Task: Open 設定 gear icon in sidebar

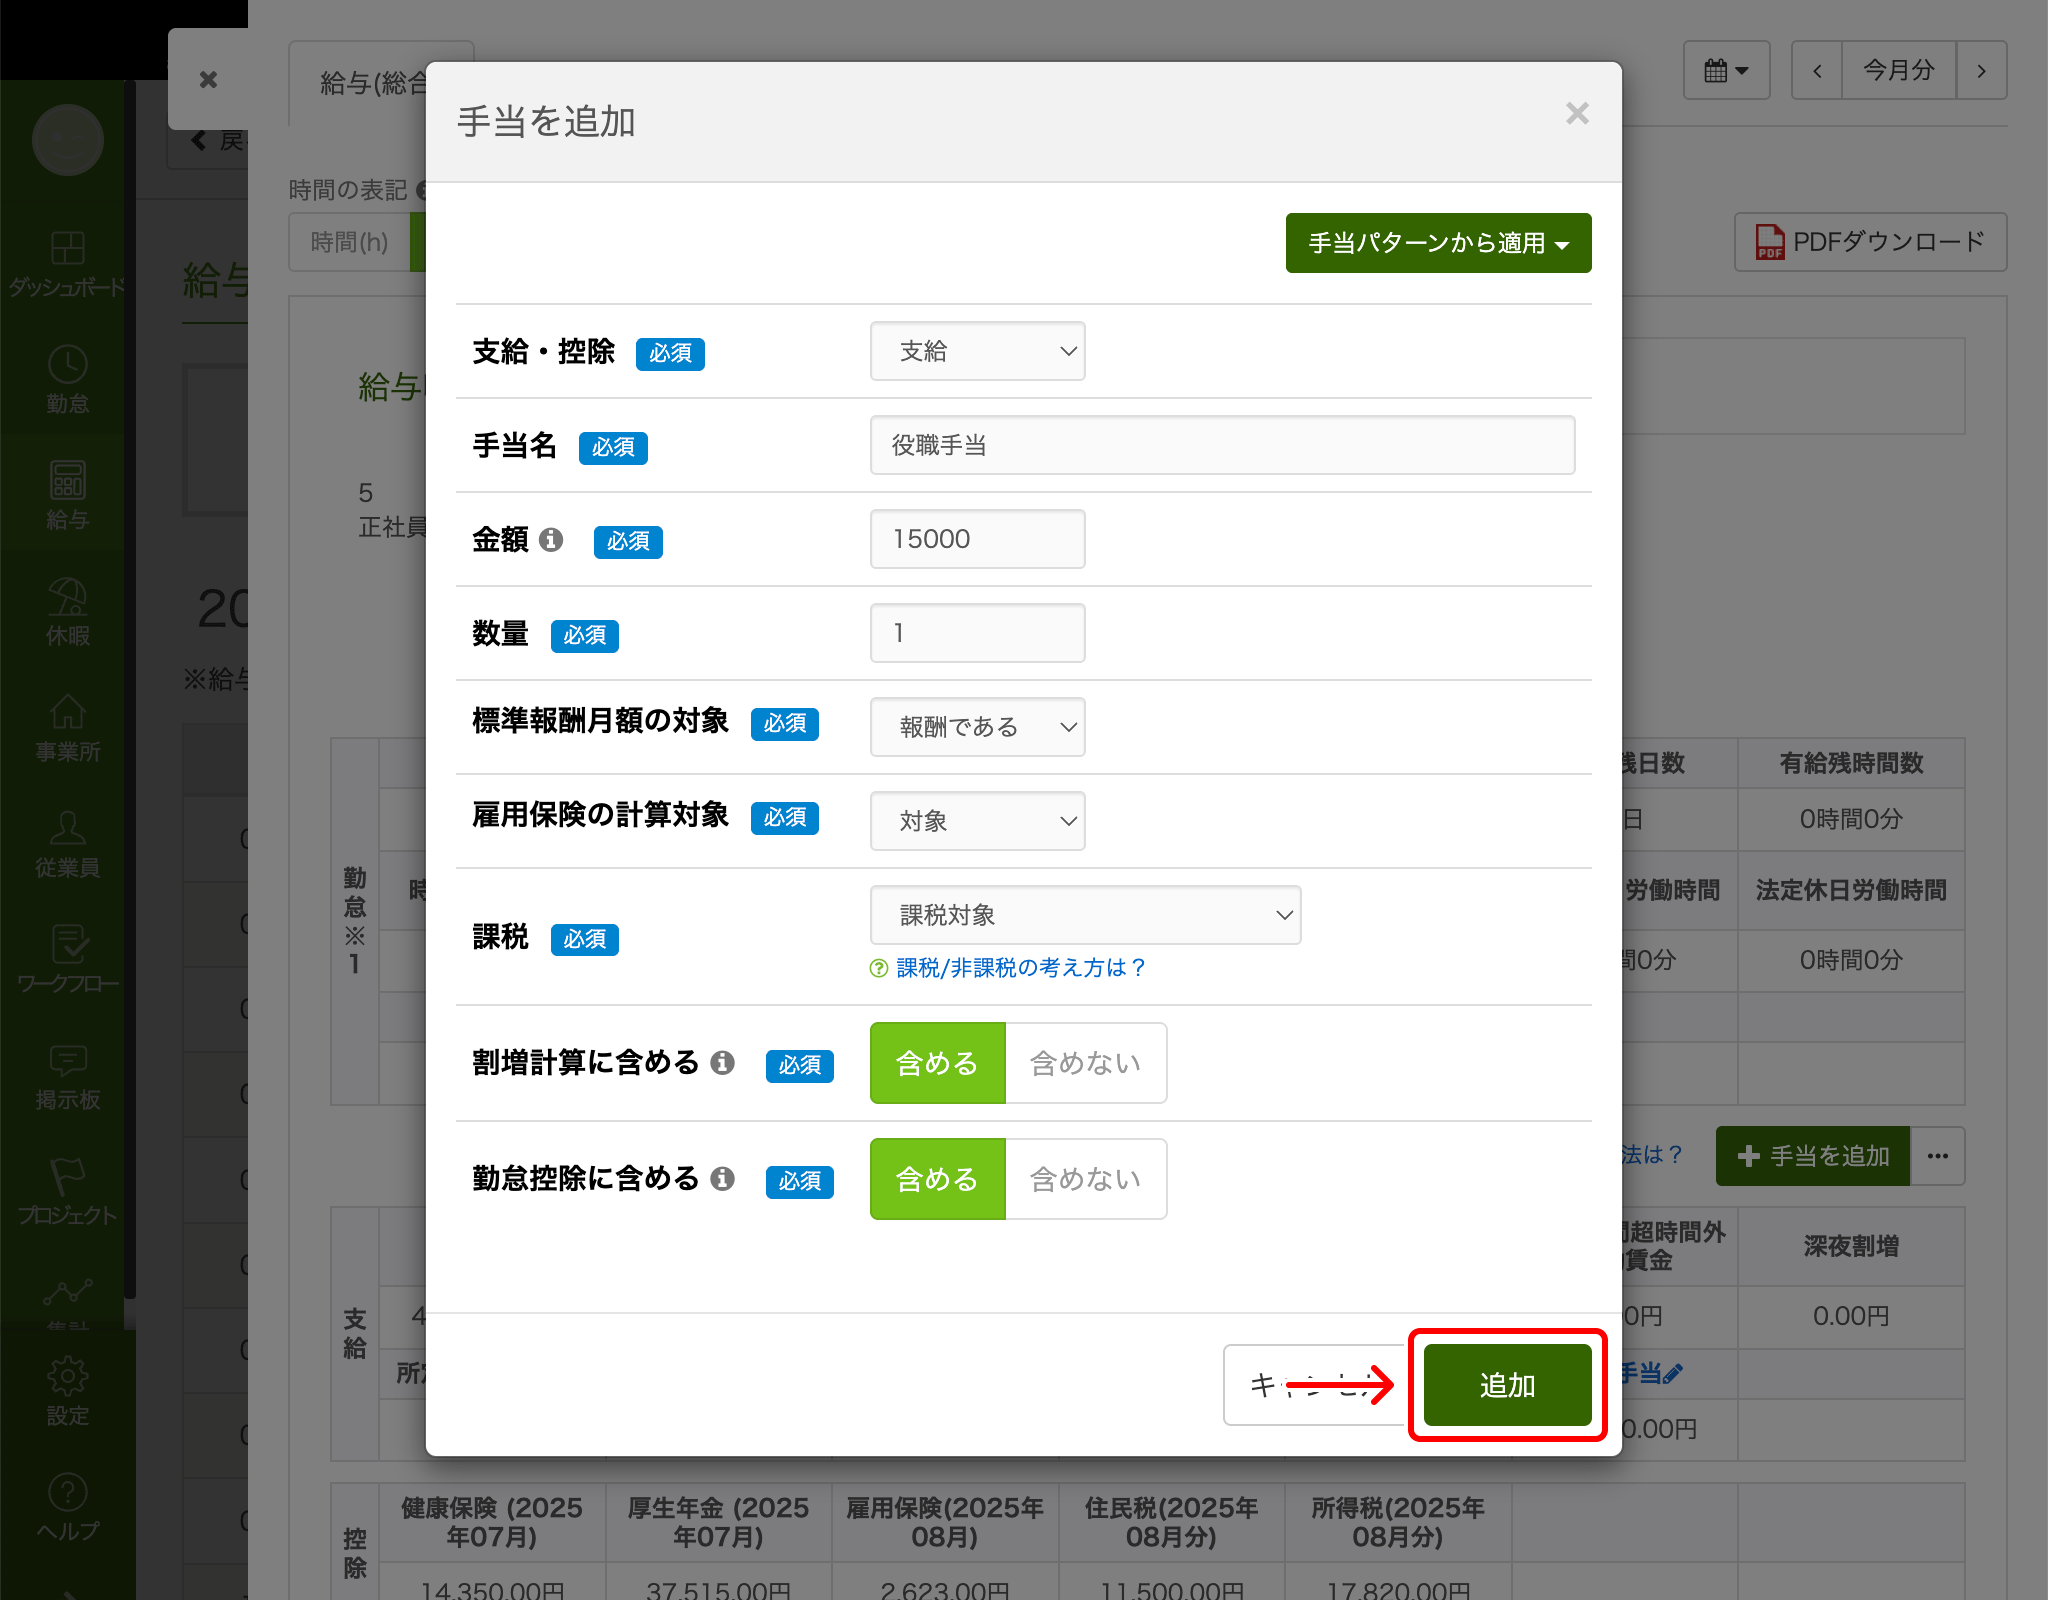Action: tap(67, 1378)
